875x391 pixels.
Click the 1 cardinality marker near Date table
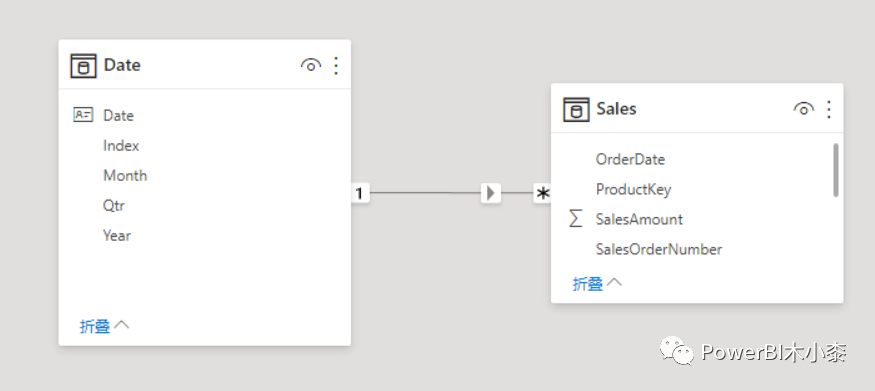(x=360, y=194)
